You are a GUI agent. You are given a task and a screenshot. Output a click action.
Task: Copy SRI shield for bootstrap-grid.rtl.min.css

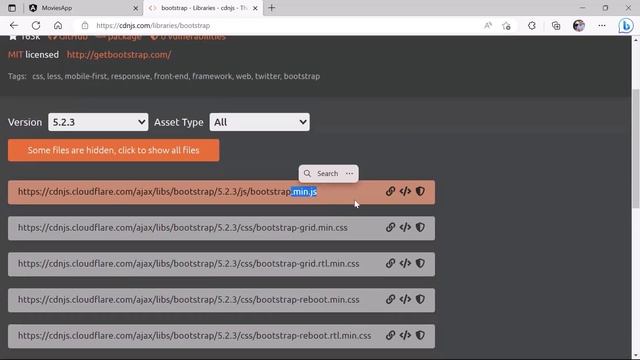click(420, 263)
